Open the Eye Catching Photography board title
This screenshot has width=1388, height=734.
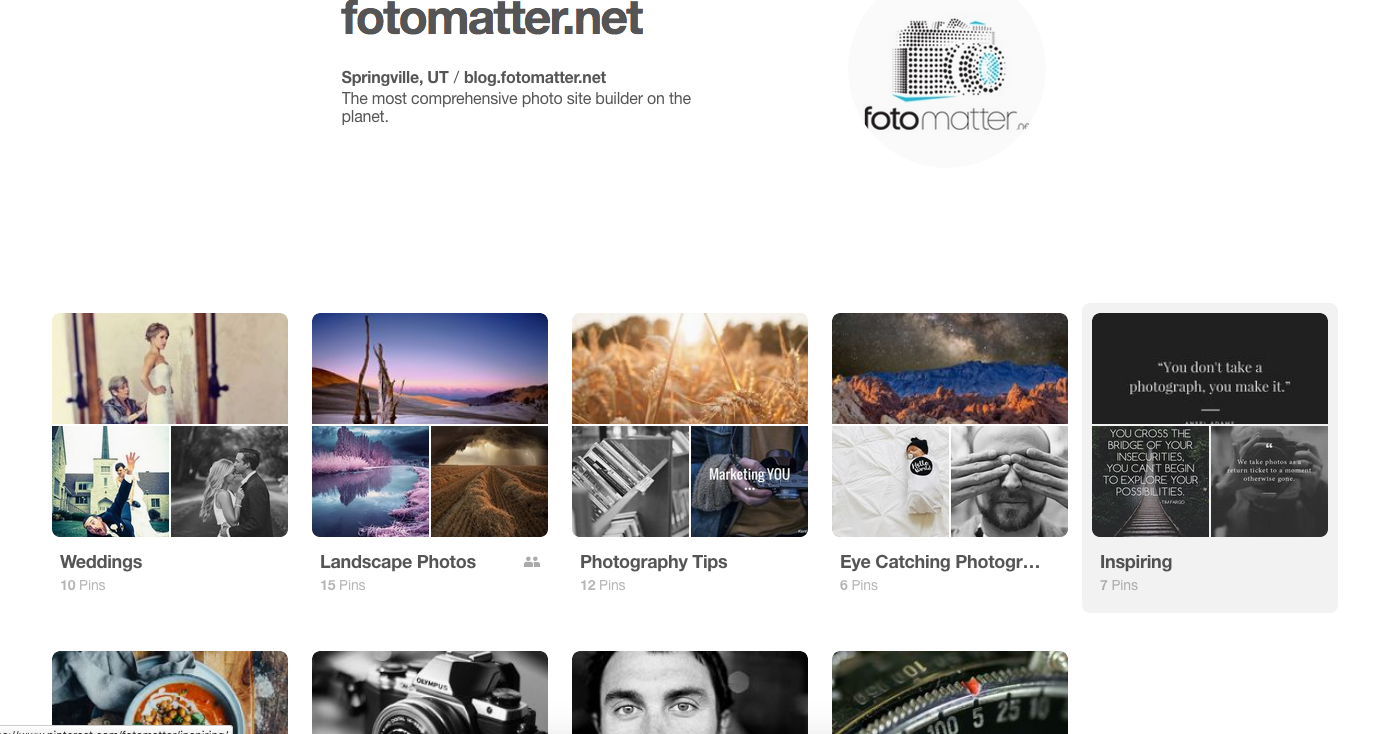940,562
